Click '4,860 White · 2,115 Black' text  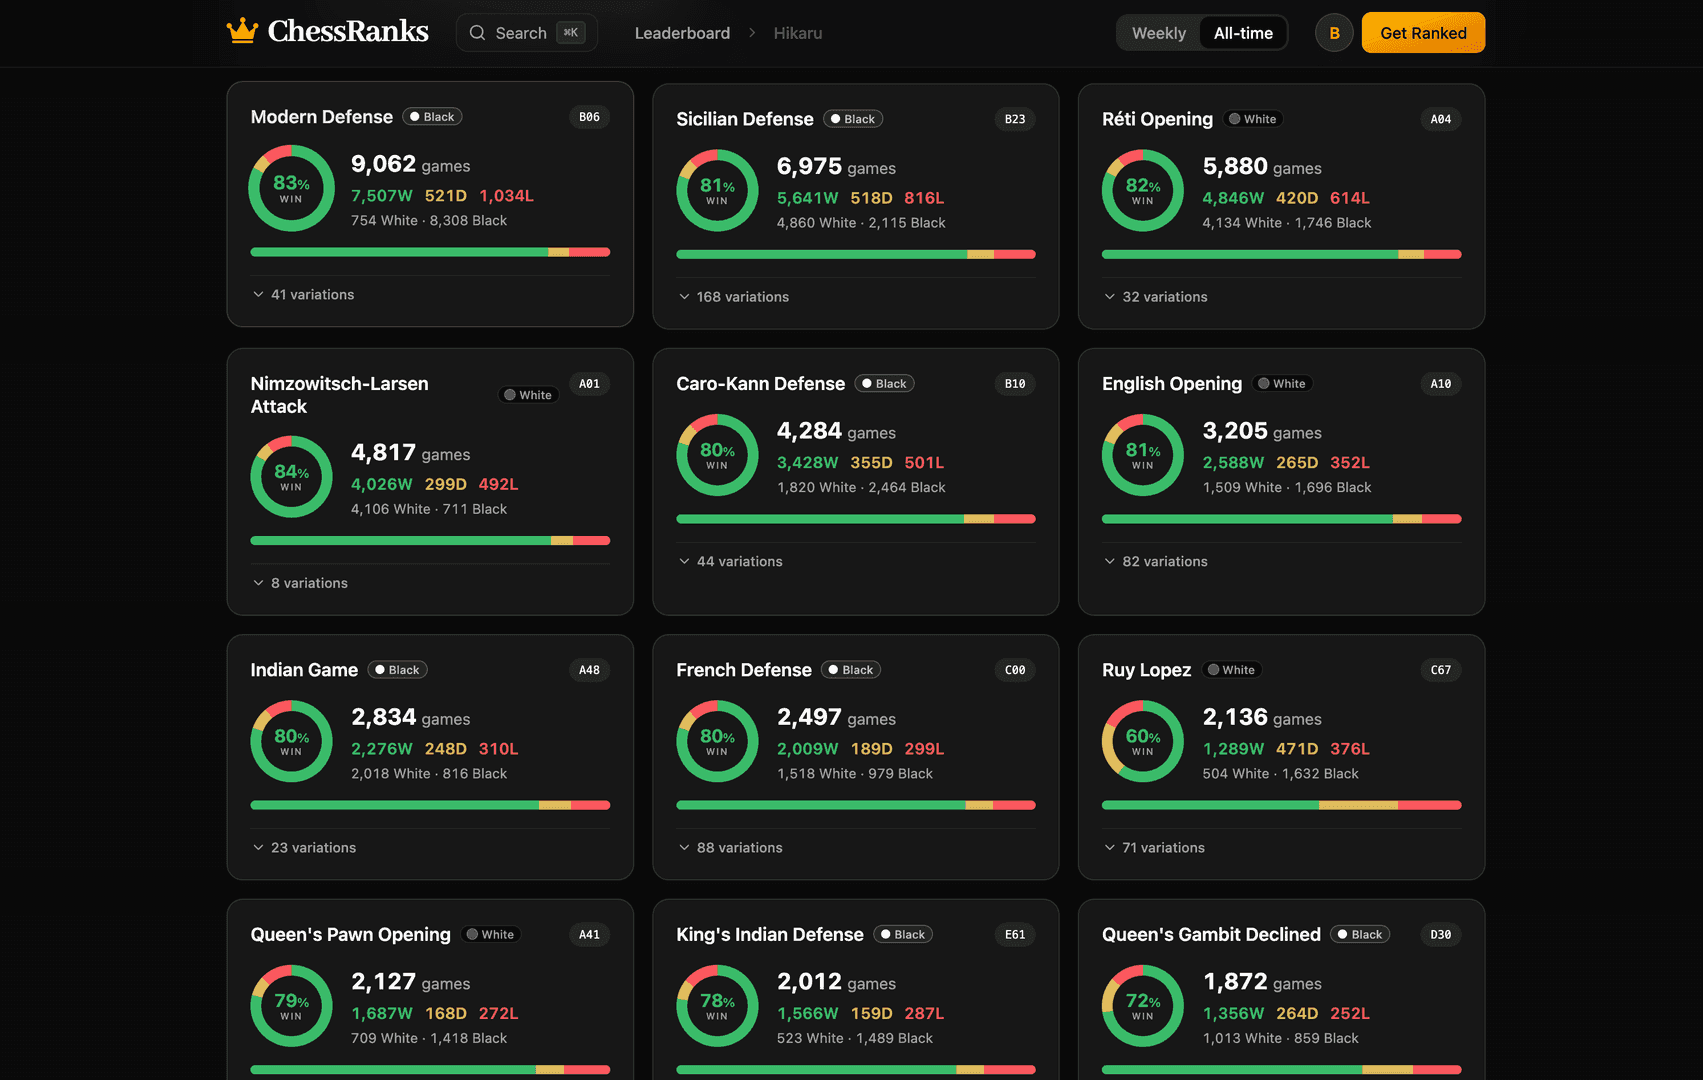(861, 223)
